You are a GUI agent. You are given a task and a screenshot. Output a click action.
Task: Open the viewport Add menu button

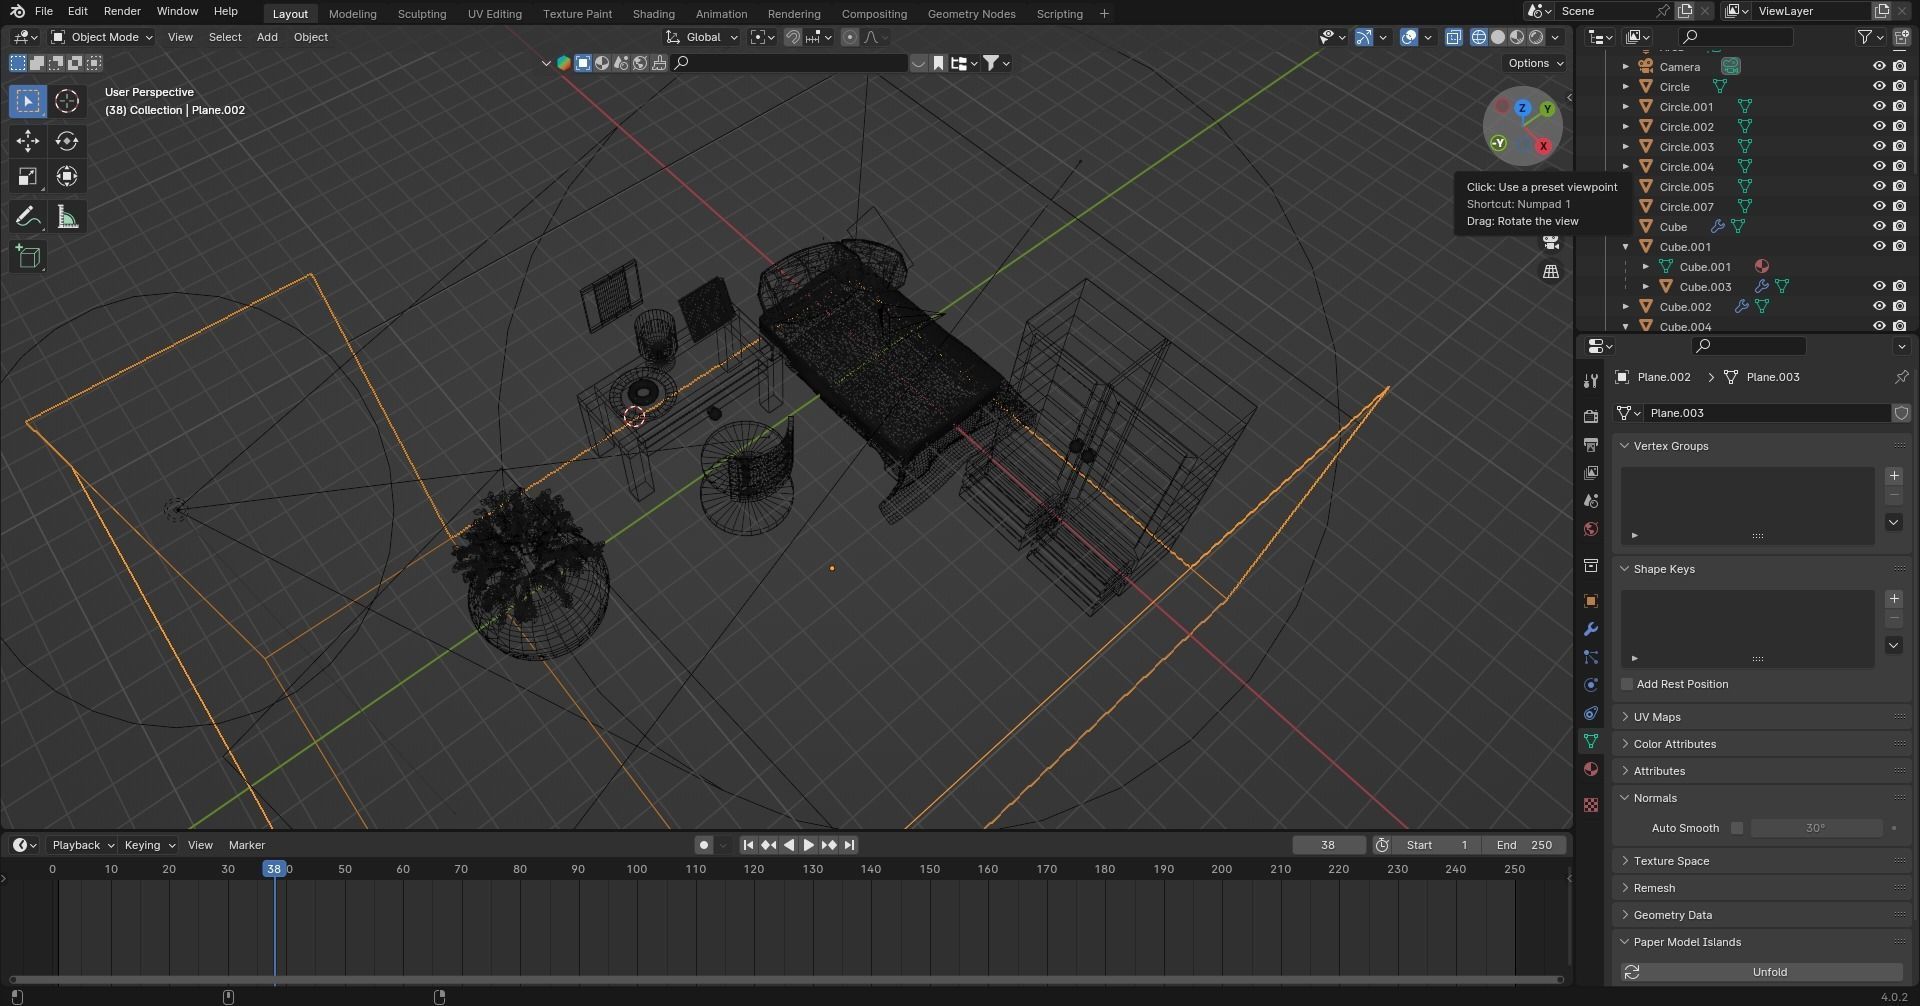point(267,37)
